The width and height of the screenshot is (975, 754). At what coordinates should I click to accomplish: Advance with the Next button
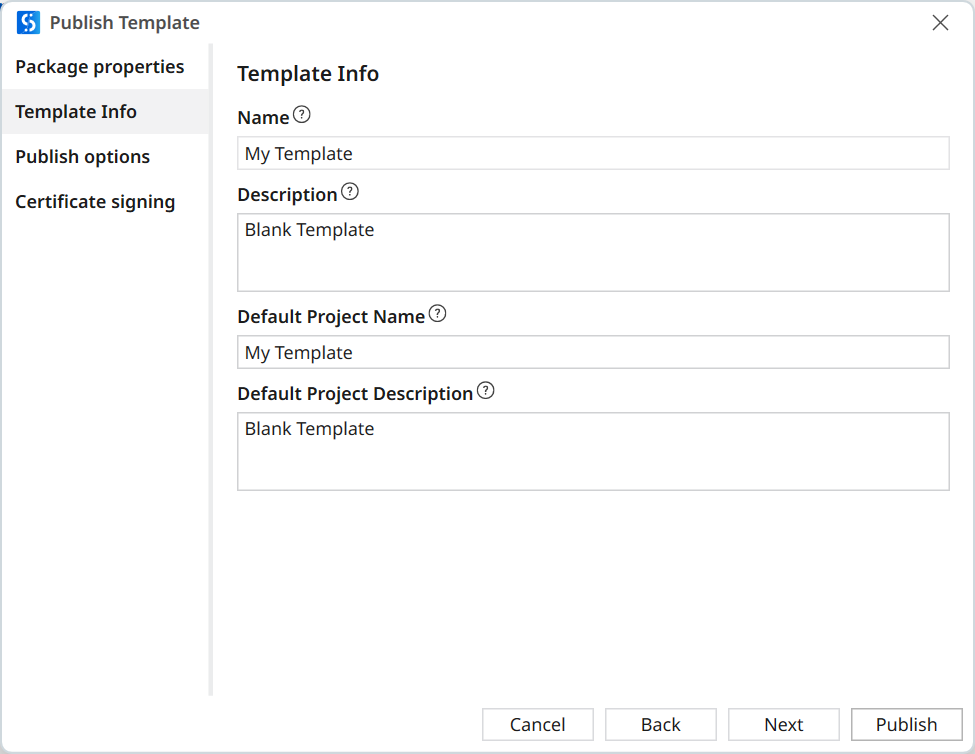click(783, 725)
